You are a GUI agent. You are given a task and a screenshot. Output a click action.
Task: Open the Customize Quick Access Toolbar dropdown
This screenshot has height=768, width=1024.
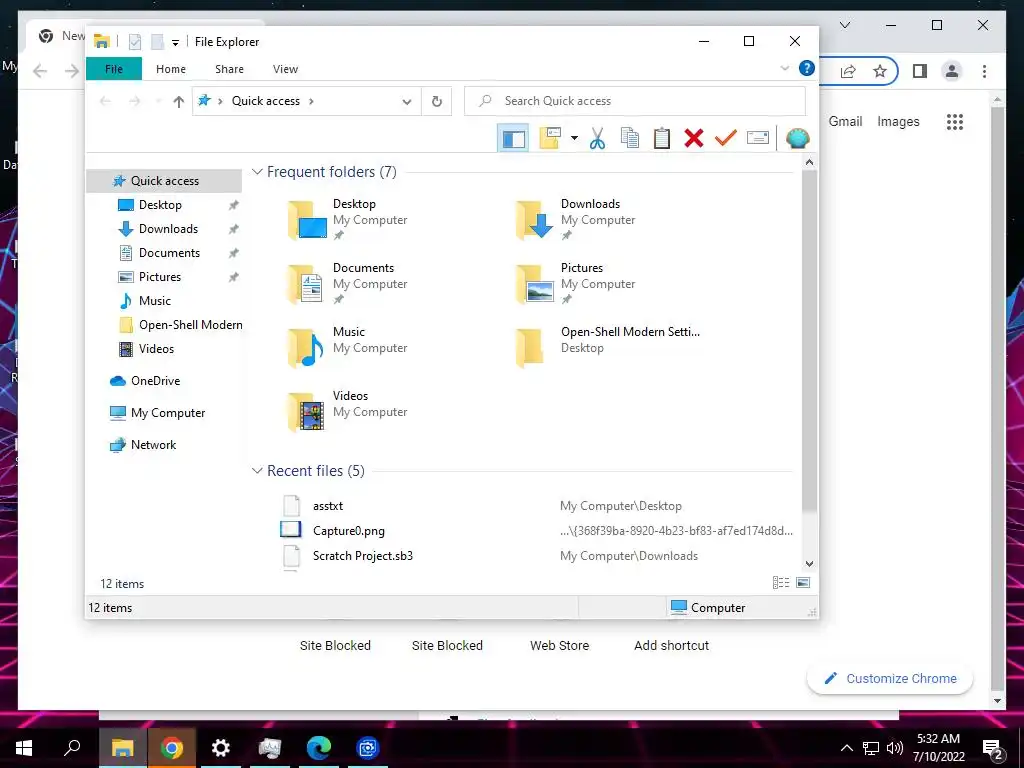[175, 43]
